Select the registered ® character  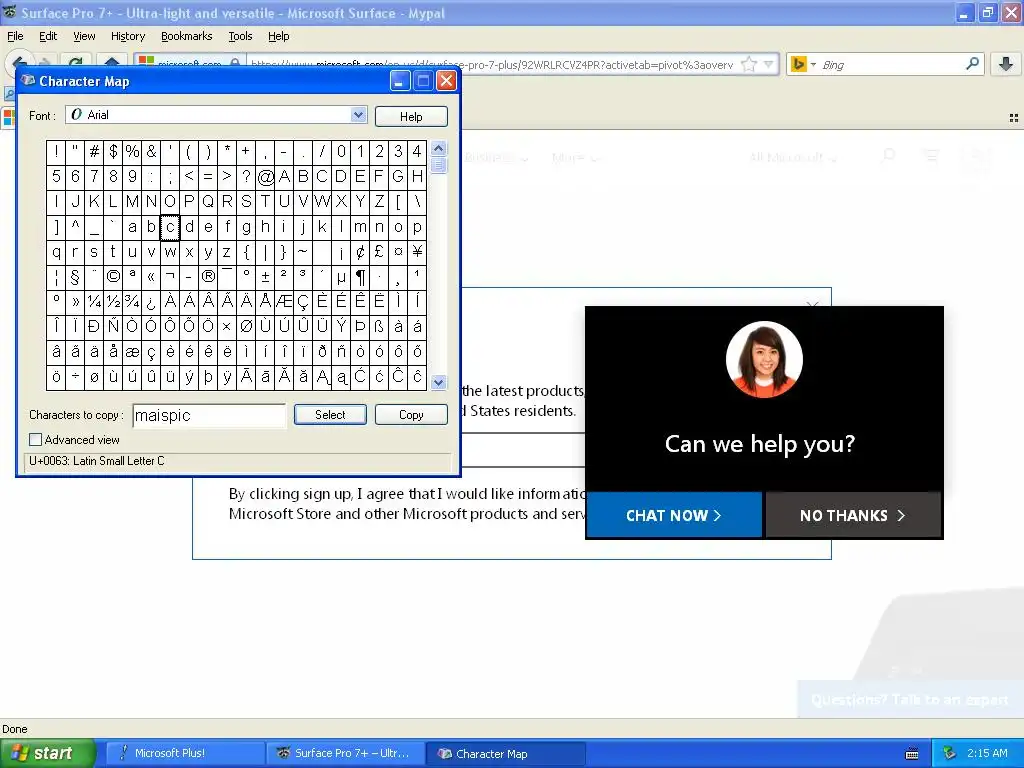pyautogui.click(x=208, y=277)
